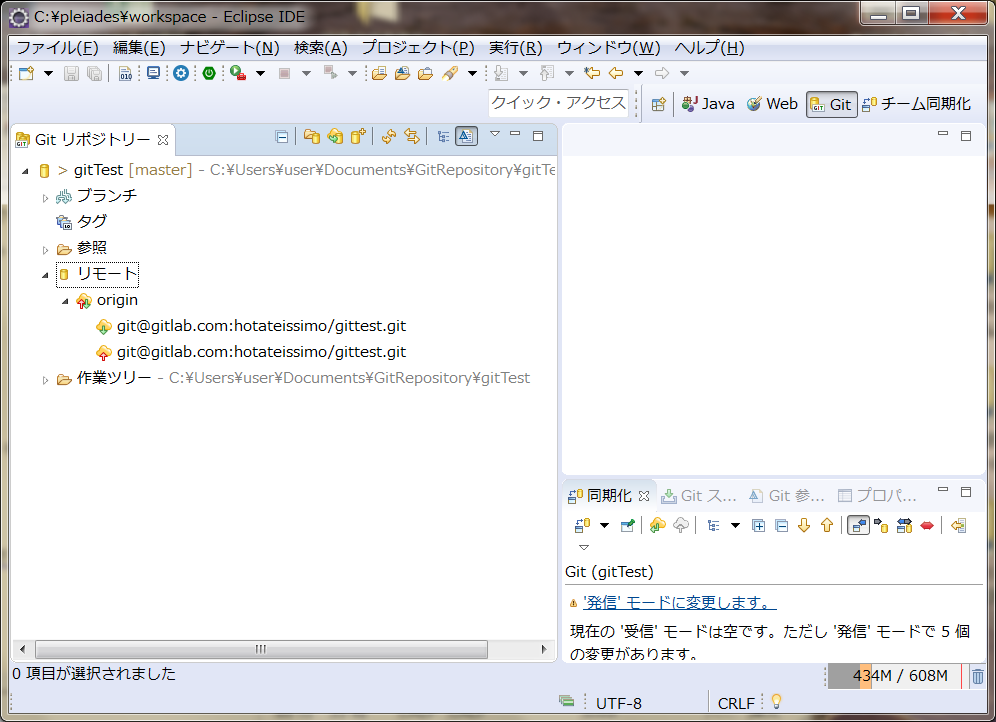
Task: Open the dropdown beside Run with coverage icon
Action: tap(260, 74)
